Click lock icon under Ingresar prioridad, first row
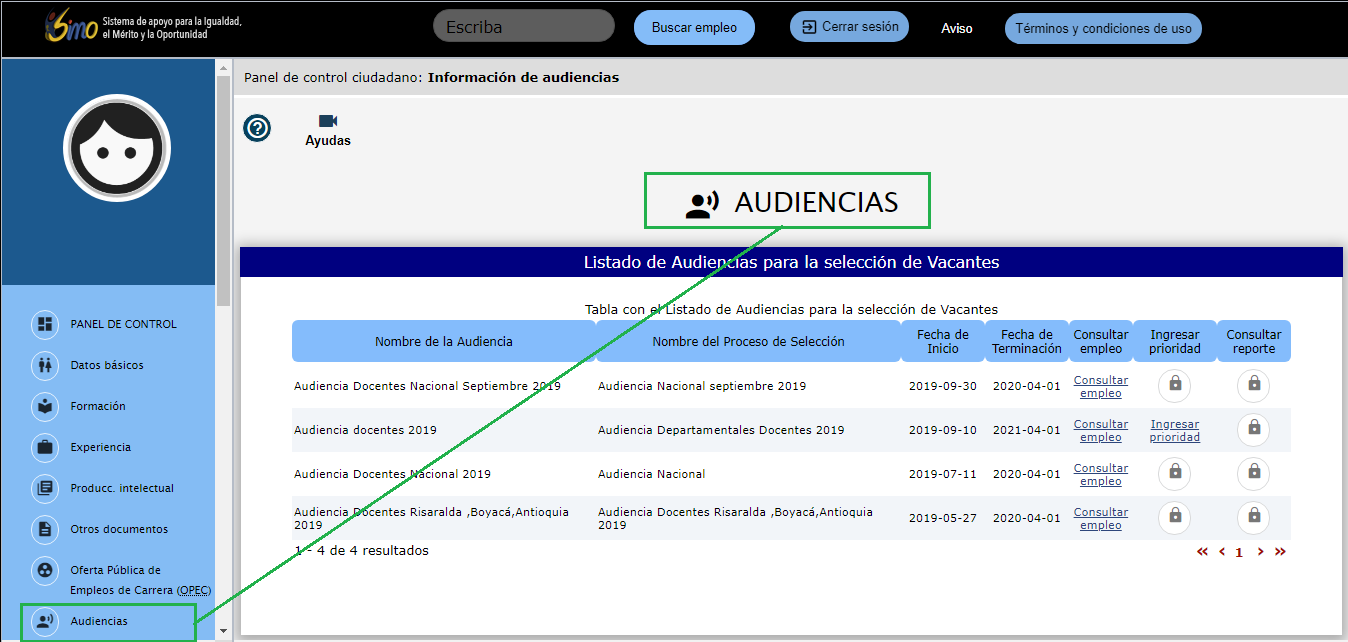The width and height of the screenshot is (1348, 642). 1175,385
